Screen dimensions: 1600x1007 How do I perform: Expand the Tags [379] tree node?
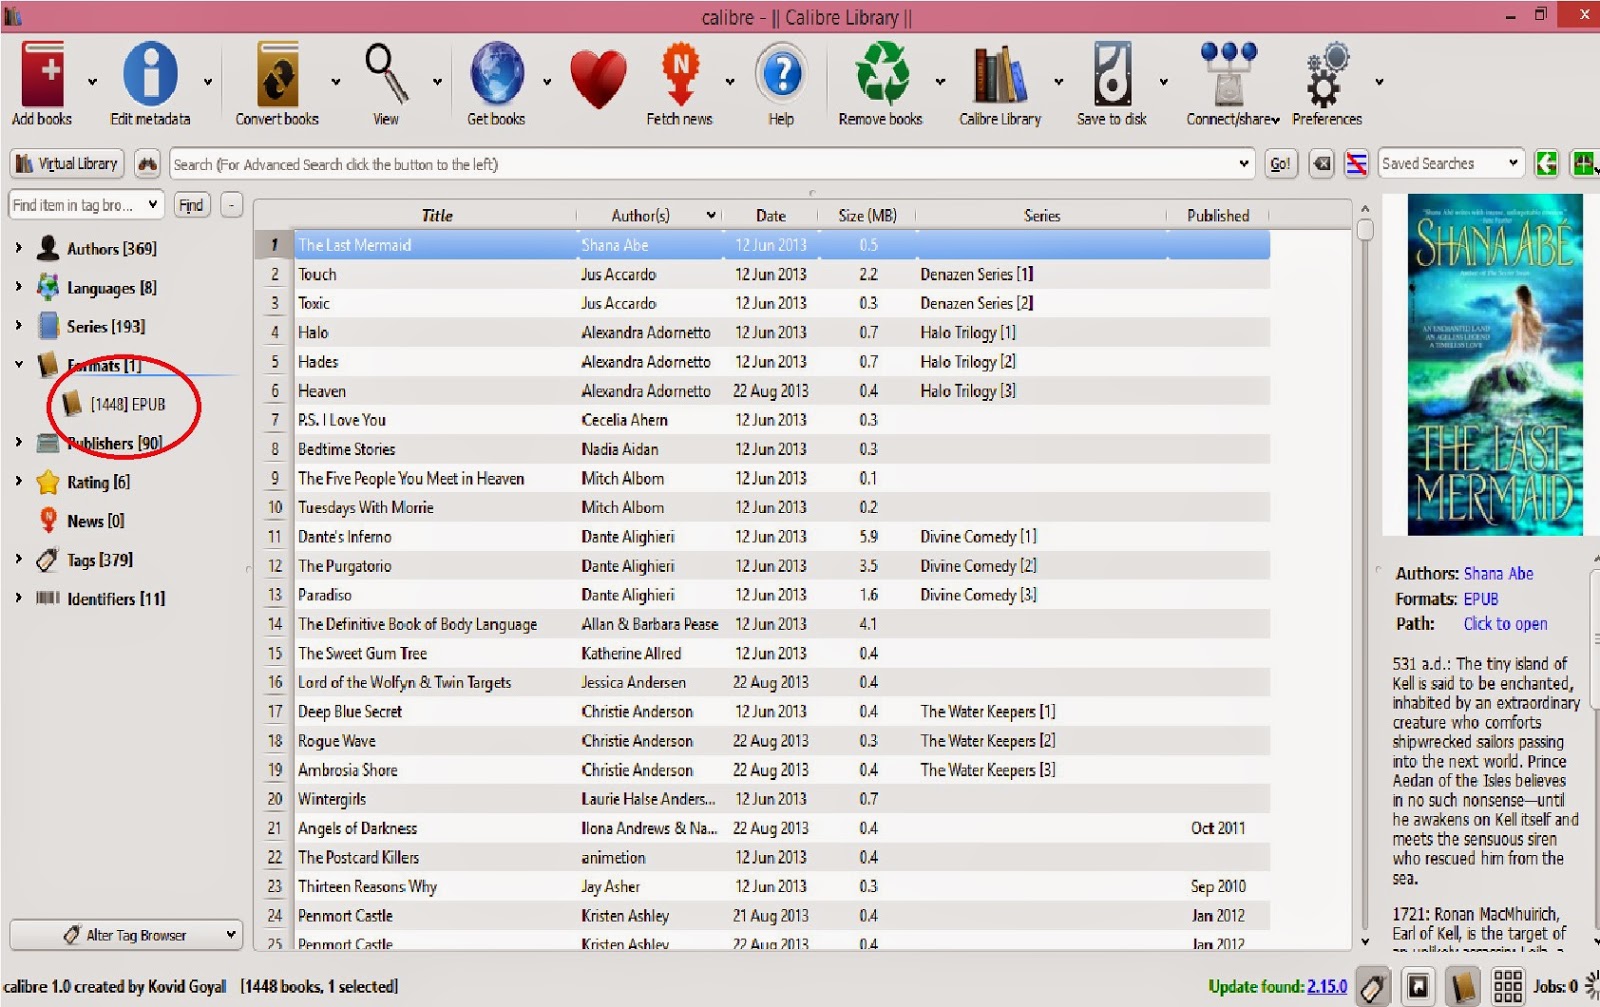click(x=18, y=559)
